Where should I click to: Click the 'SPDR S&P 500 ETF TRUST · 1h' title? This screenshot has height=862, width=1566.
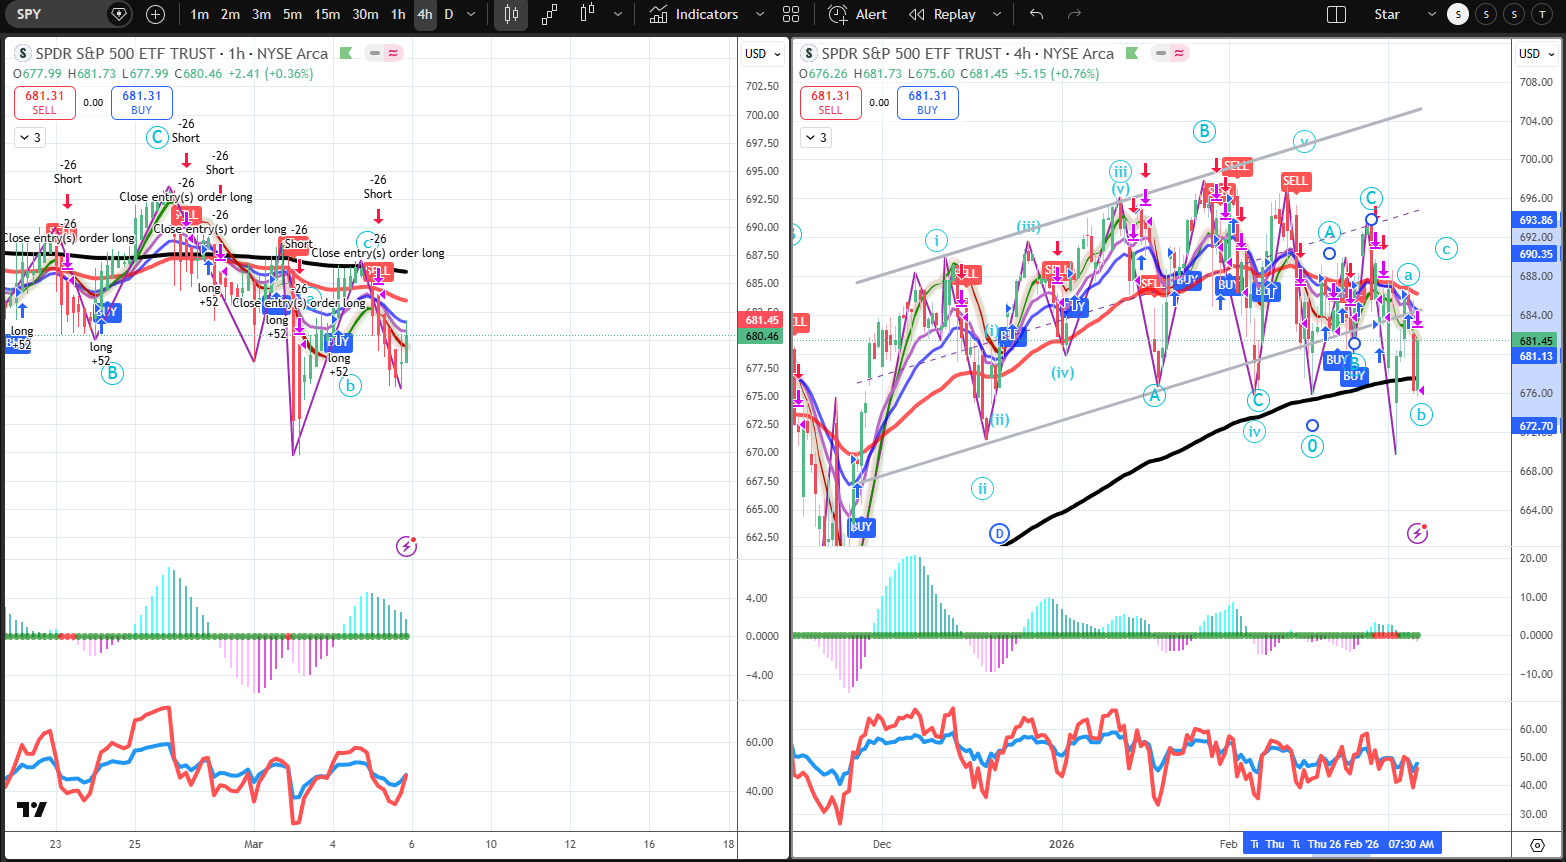pyautogui.click(x=182, y=53)
